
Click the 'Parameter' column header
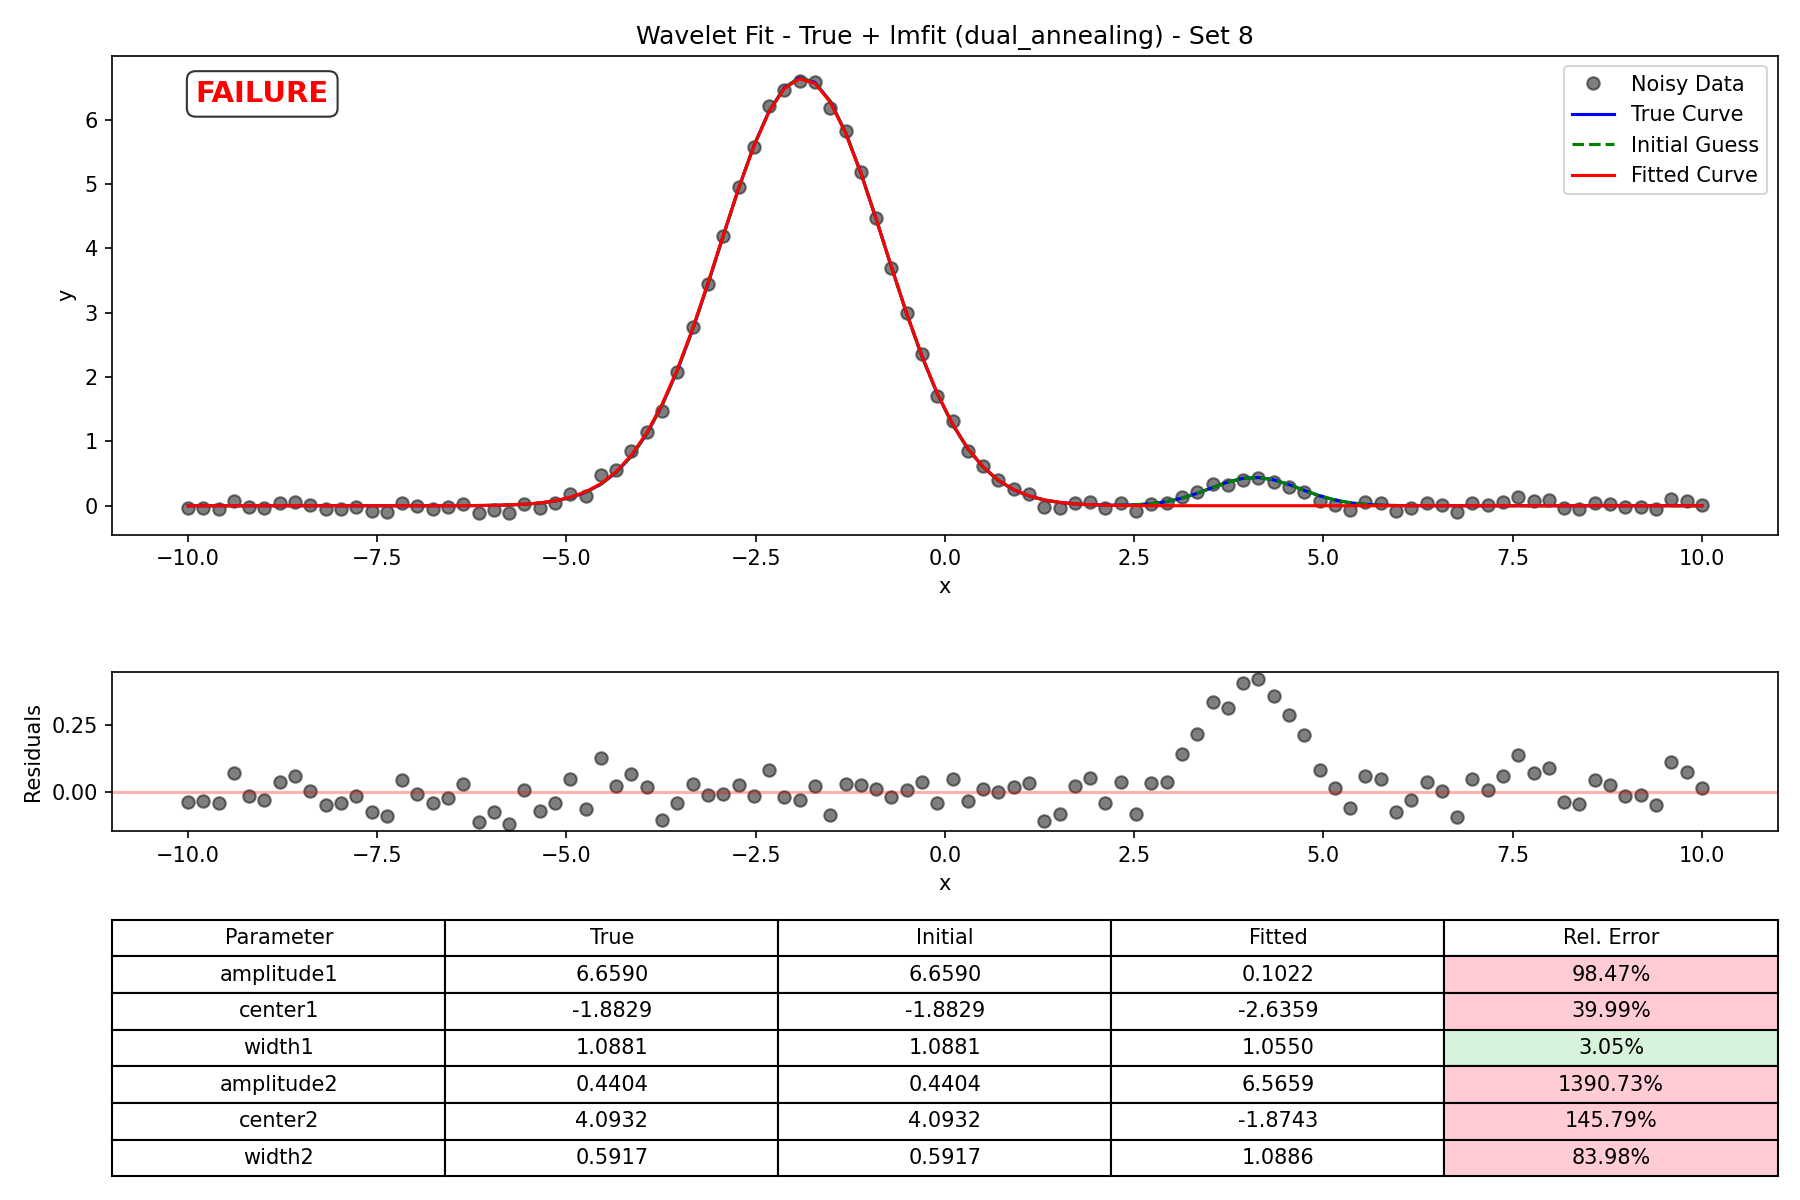279,938
